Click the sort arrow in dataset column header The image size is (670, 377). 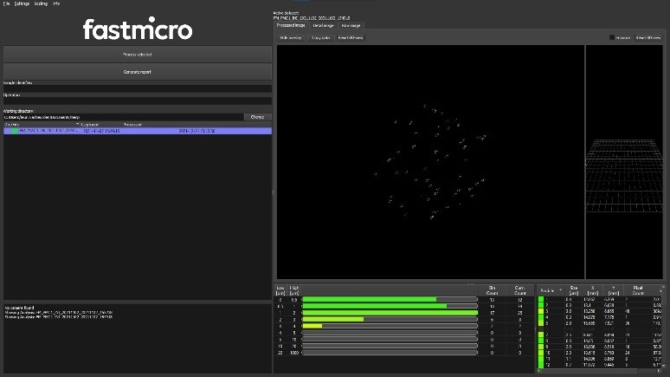click(x=77, y=124)
